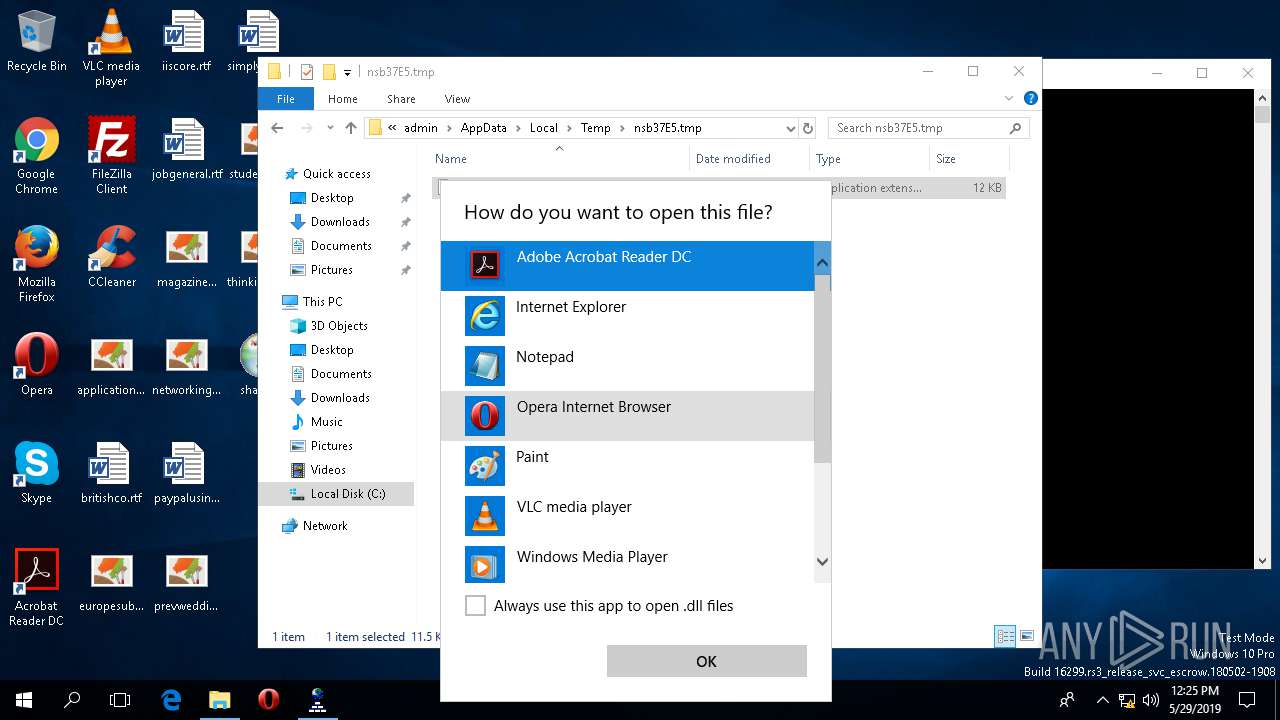Select Skype desktop shortcut
The height and width of the screenshot is (720, 1280).
37,473
